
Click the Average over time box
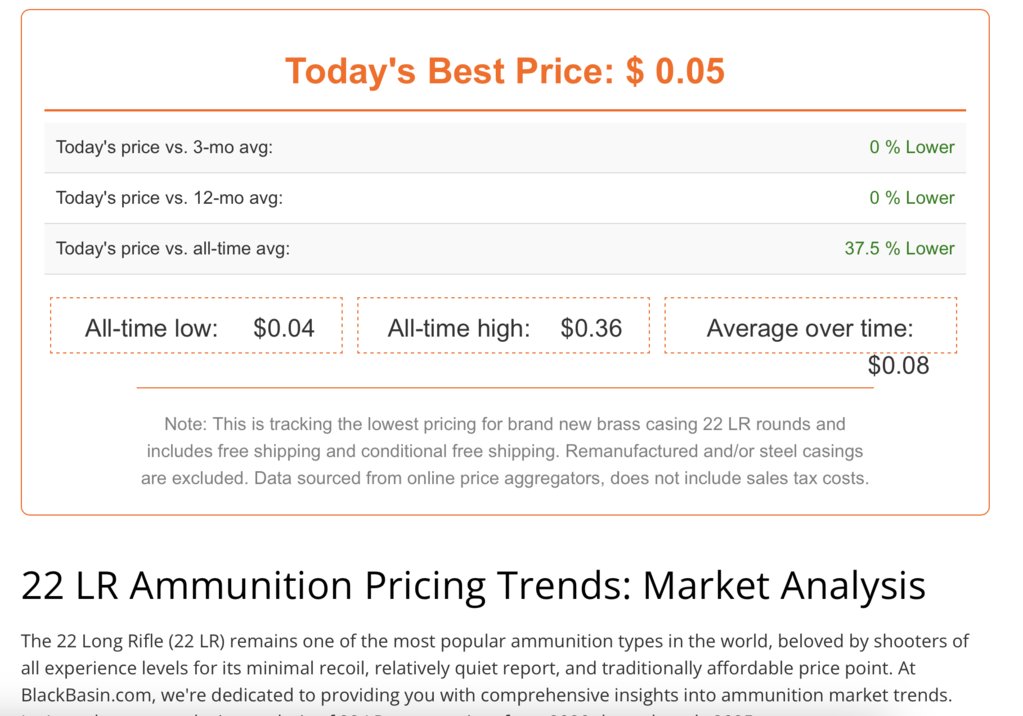click(x=811, y=326)
